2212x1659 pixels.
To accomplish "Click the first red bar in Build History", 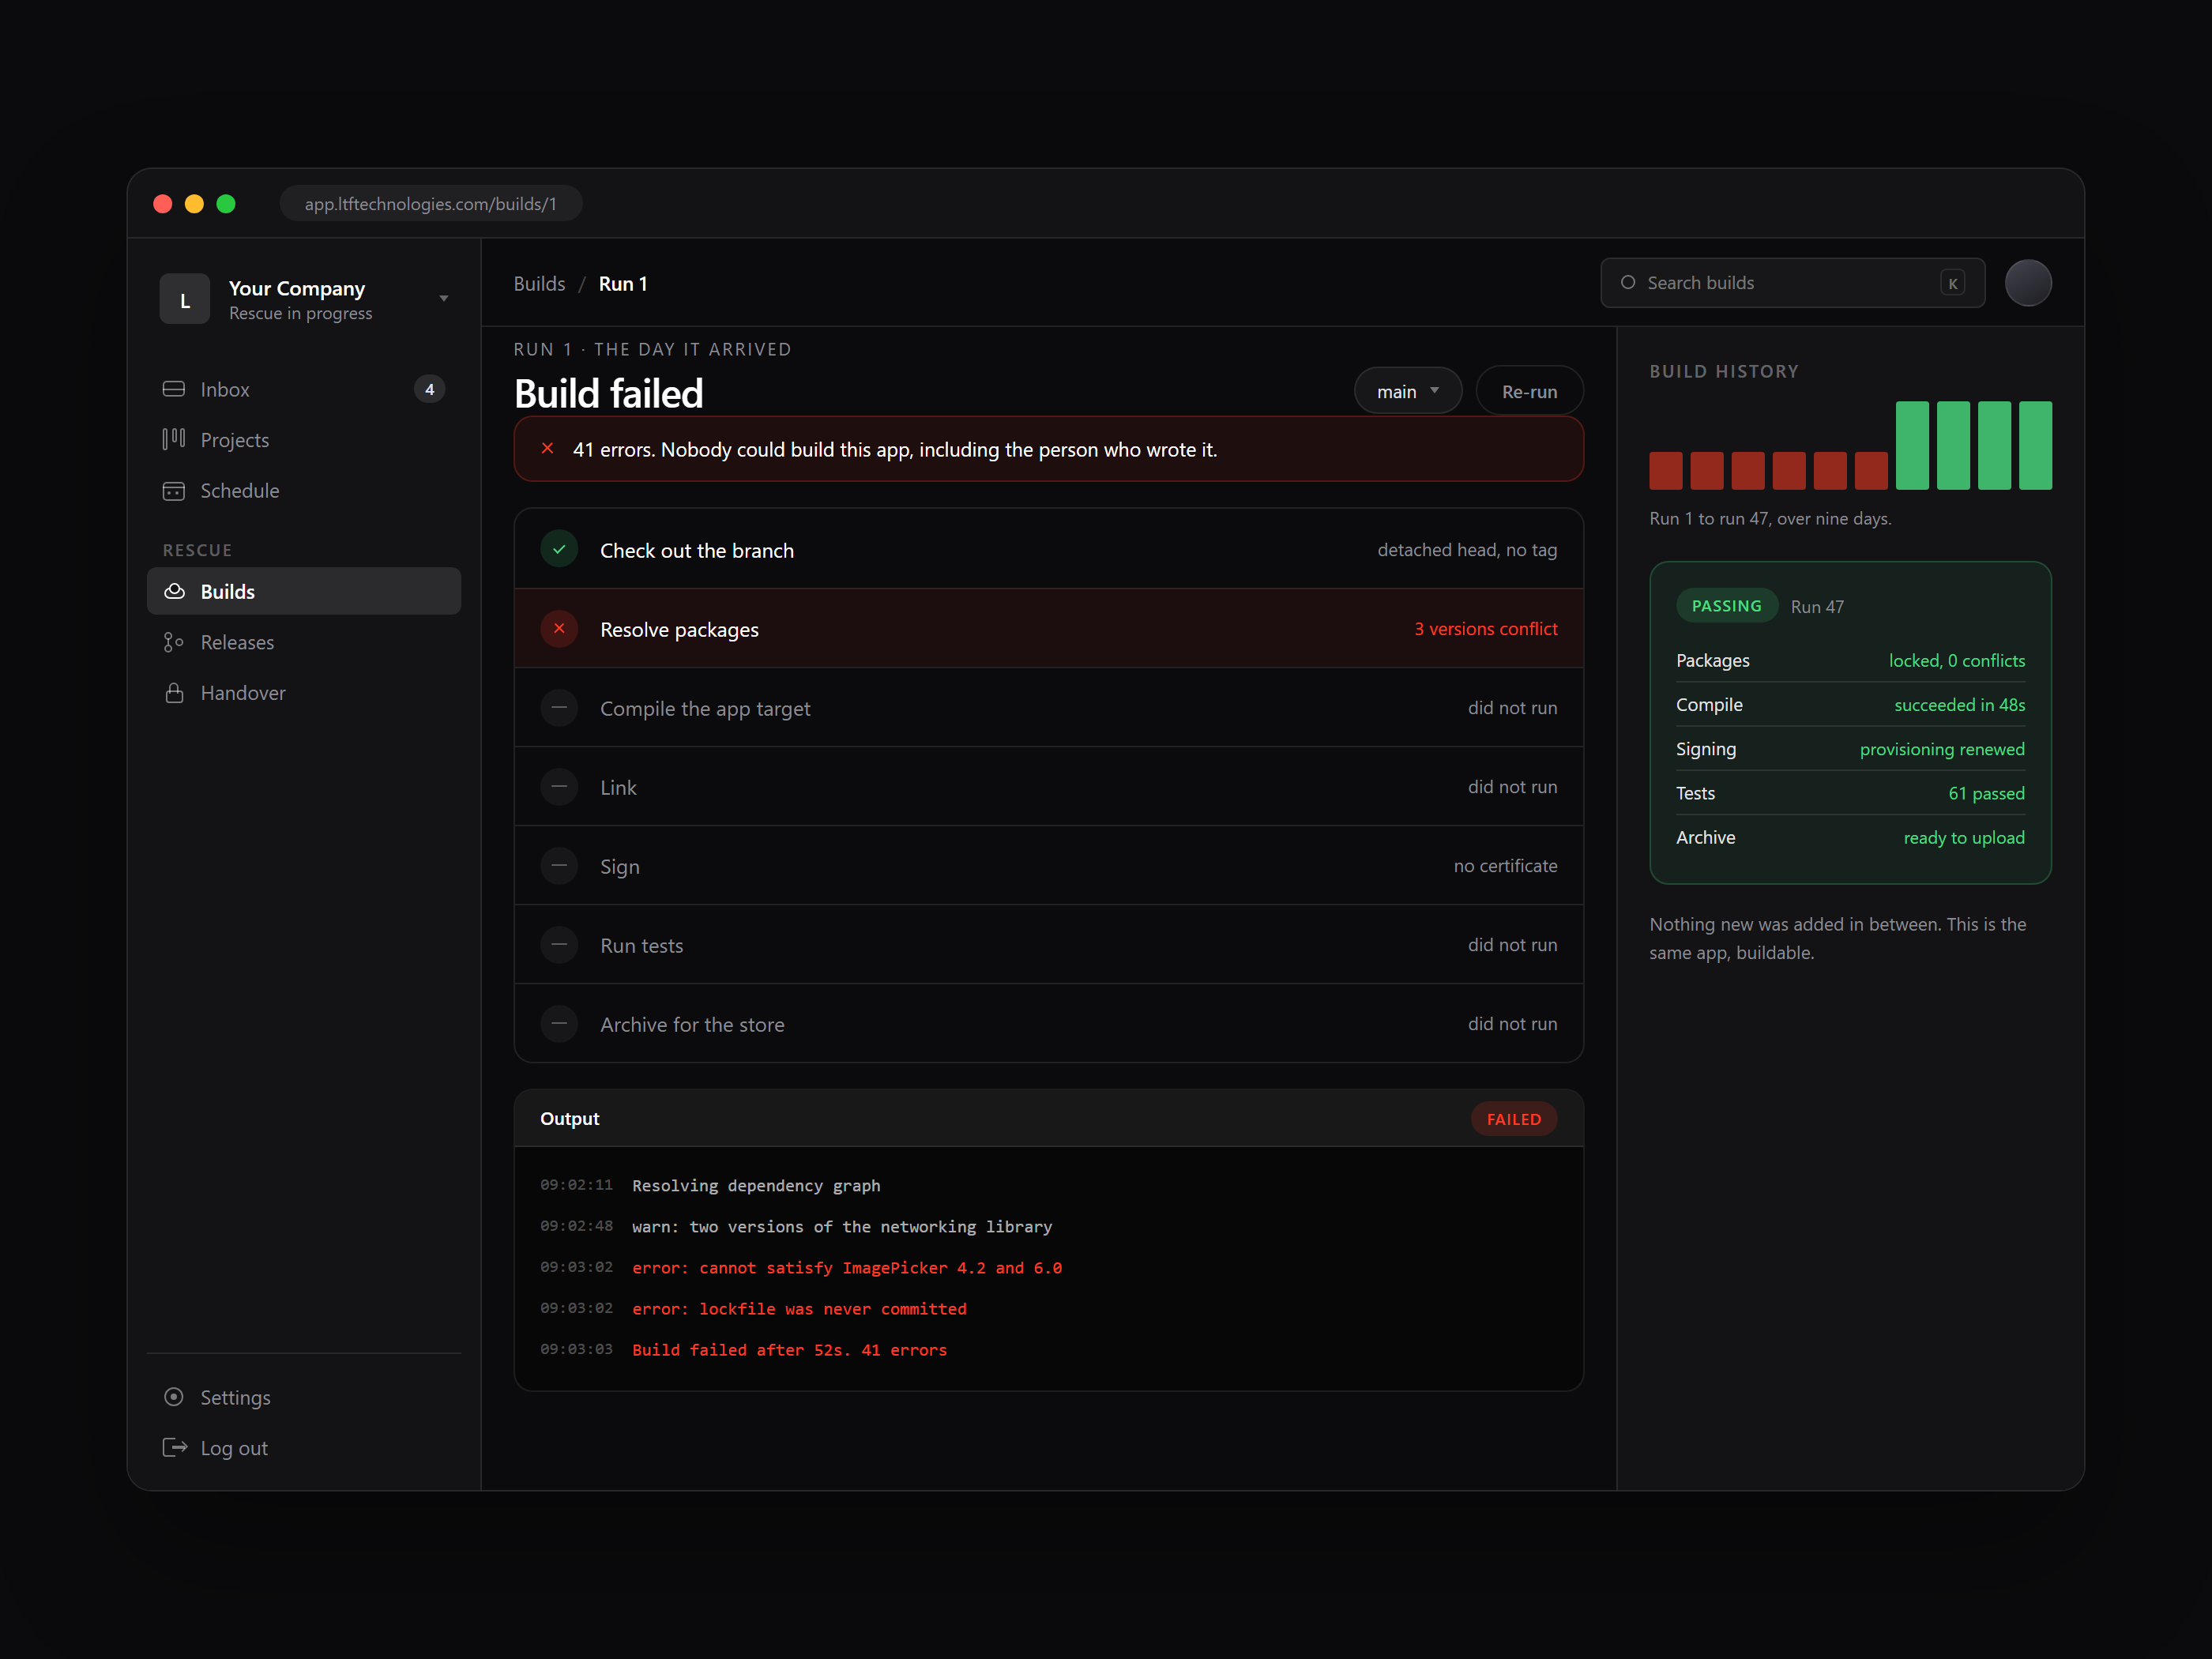I will (1665, 470).
